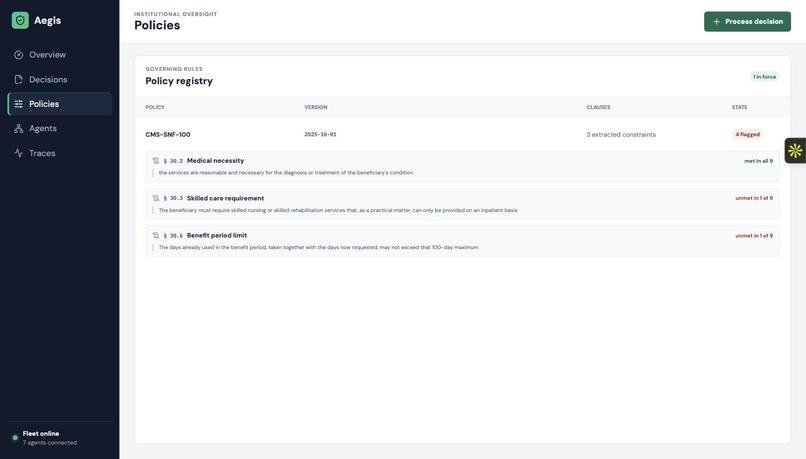Click the § 30.3 section number
This screenshot has height=459, width=806.
pos(173,198)
